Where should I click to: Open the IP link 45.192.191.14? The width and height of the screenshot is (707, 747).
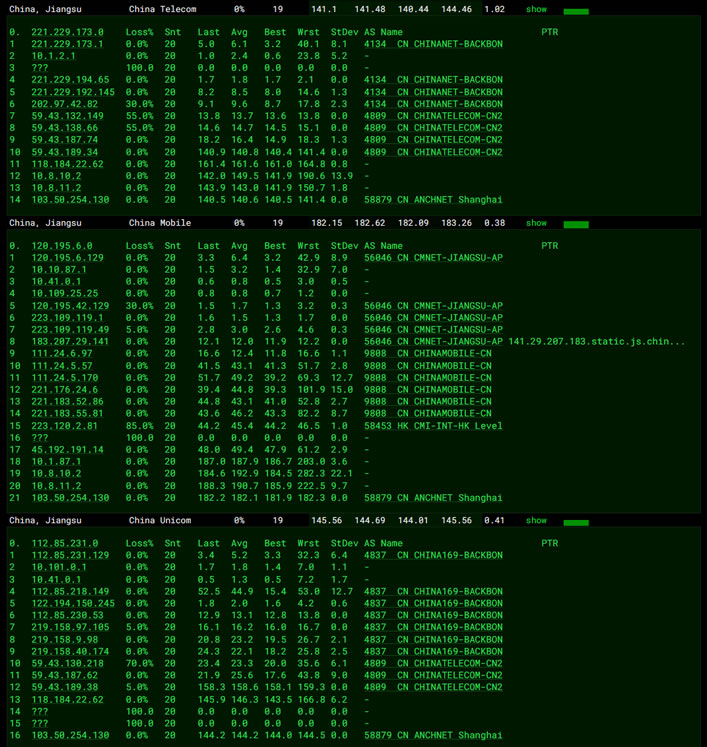pyautogui.click(x=67, y=450)
